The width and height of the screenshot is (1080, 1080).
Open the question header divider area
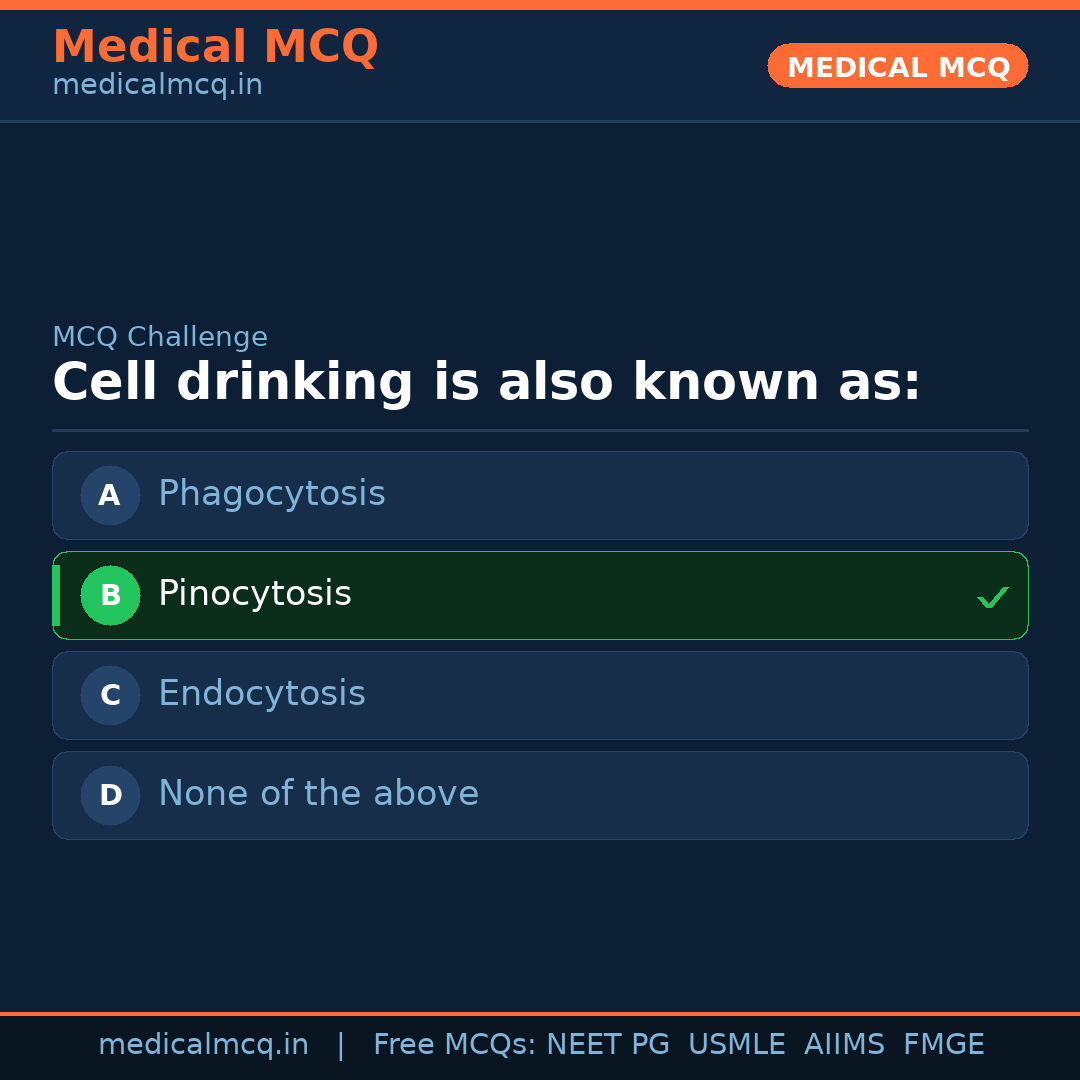coord(540,430)
